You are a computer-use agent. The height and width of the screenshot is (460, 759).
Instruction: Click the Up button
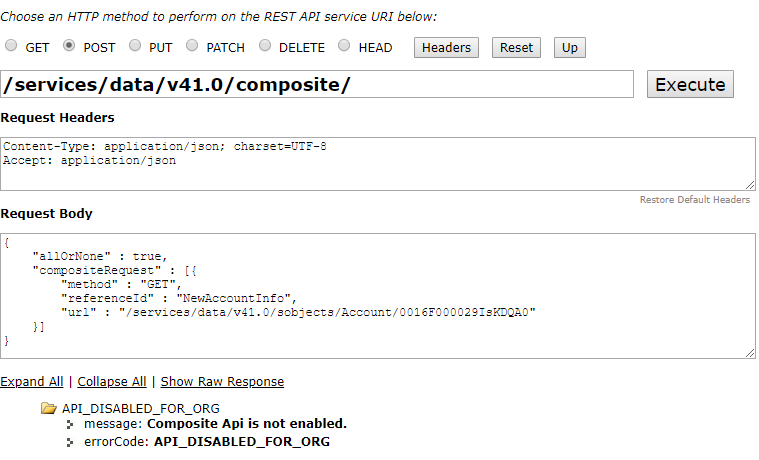click(569, 47)
